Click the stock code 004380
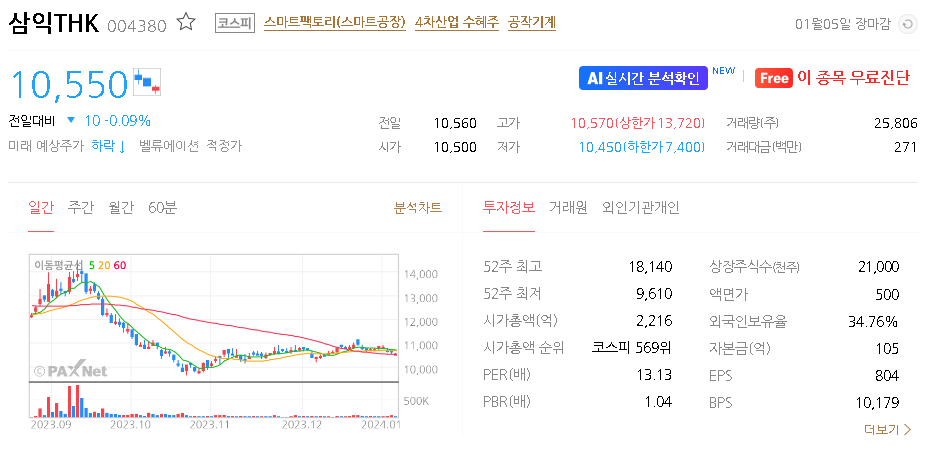 tap(137, 25)
